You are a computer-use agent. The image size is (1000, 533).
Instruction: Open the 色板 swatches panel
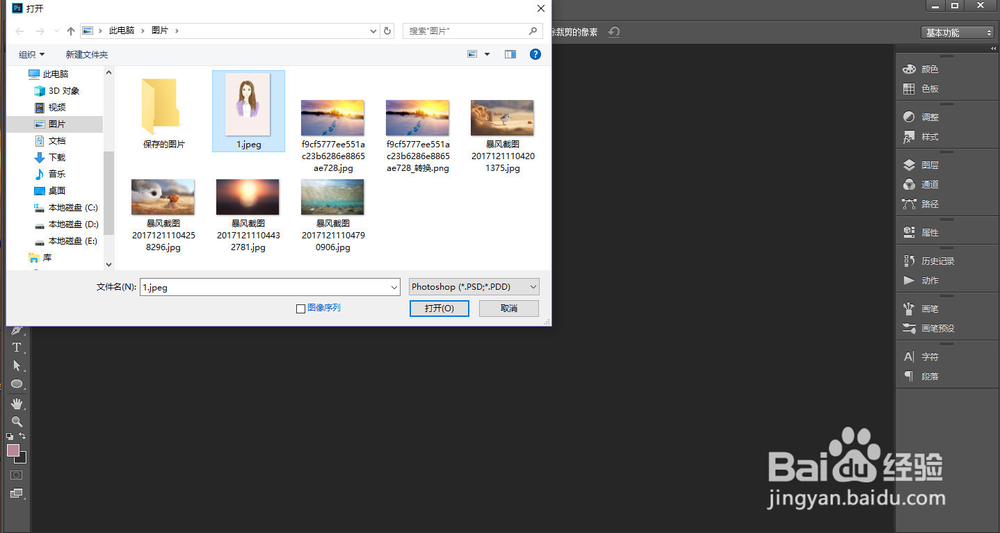point(920,89)
